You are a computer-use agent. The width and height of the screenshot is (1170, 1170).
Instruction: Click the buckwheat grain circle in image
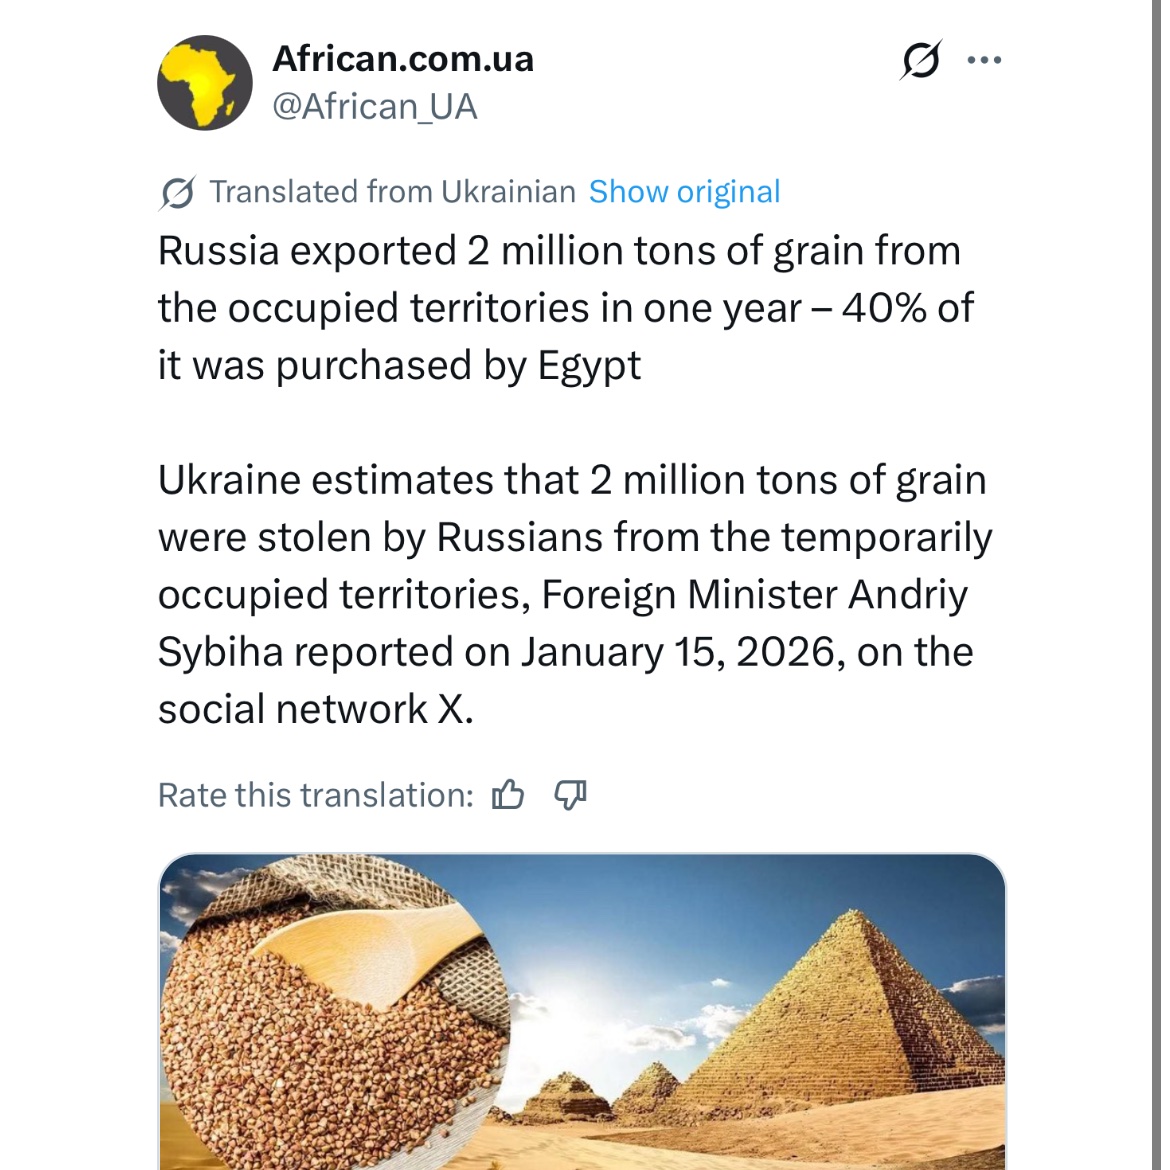(x=330, y=1020)
